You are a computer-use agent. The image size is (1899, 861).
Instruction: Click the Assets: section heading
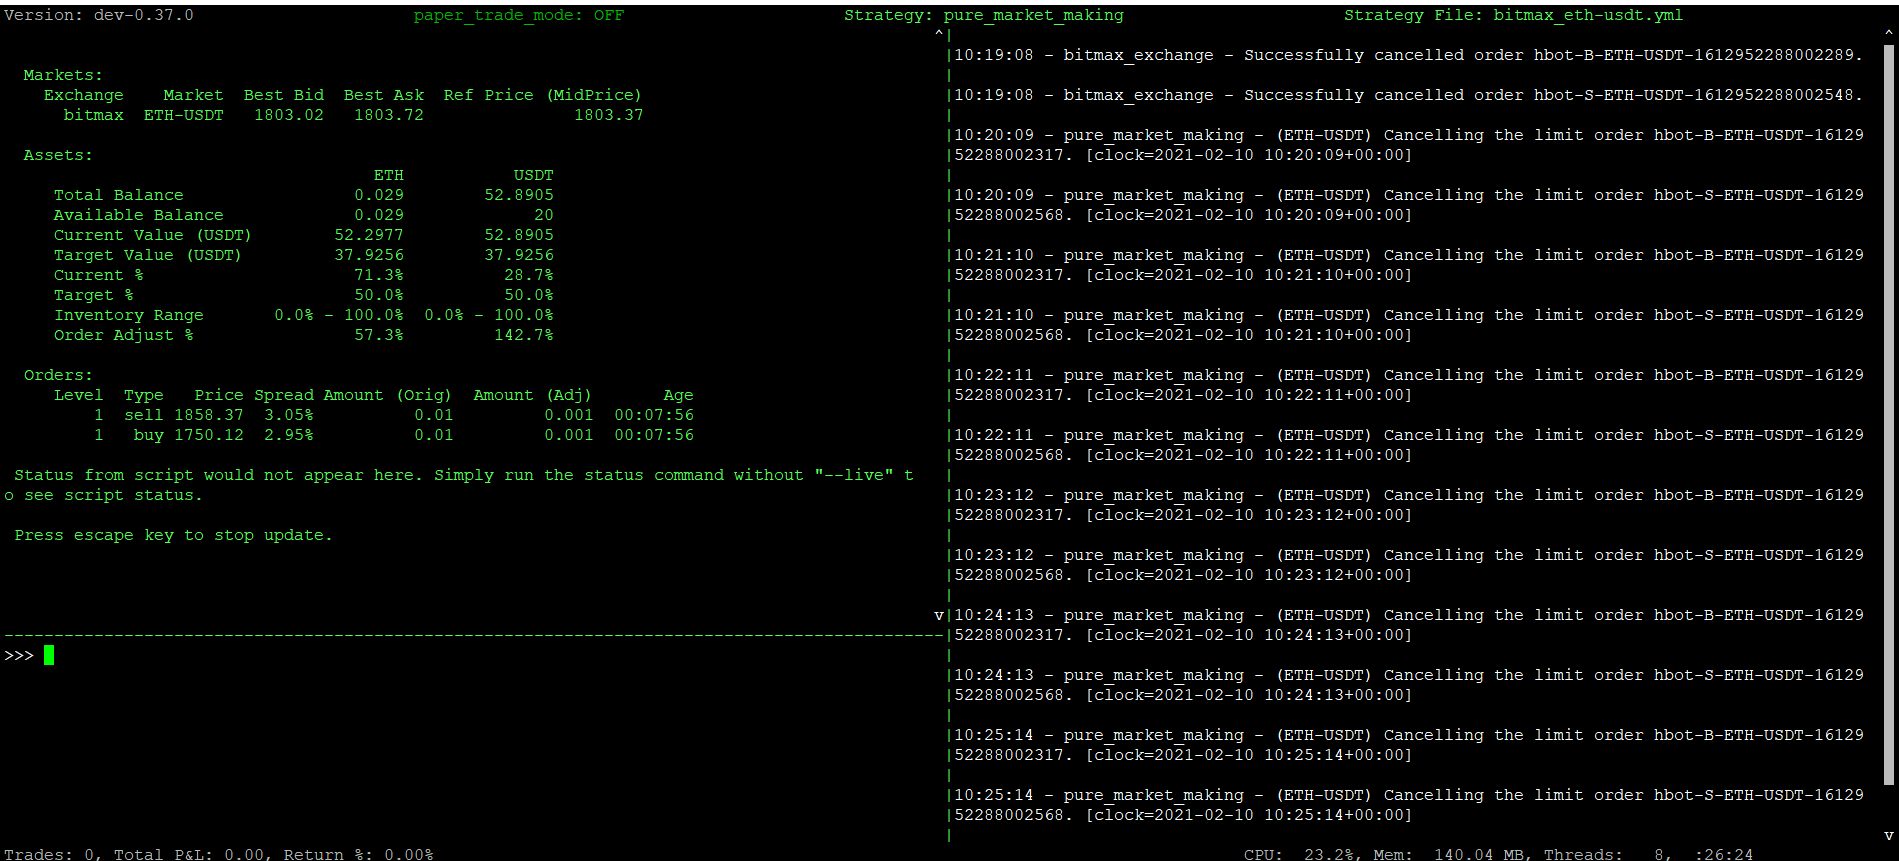(x=59, y=155)
